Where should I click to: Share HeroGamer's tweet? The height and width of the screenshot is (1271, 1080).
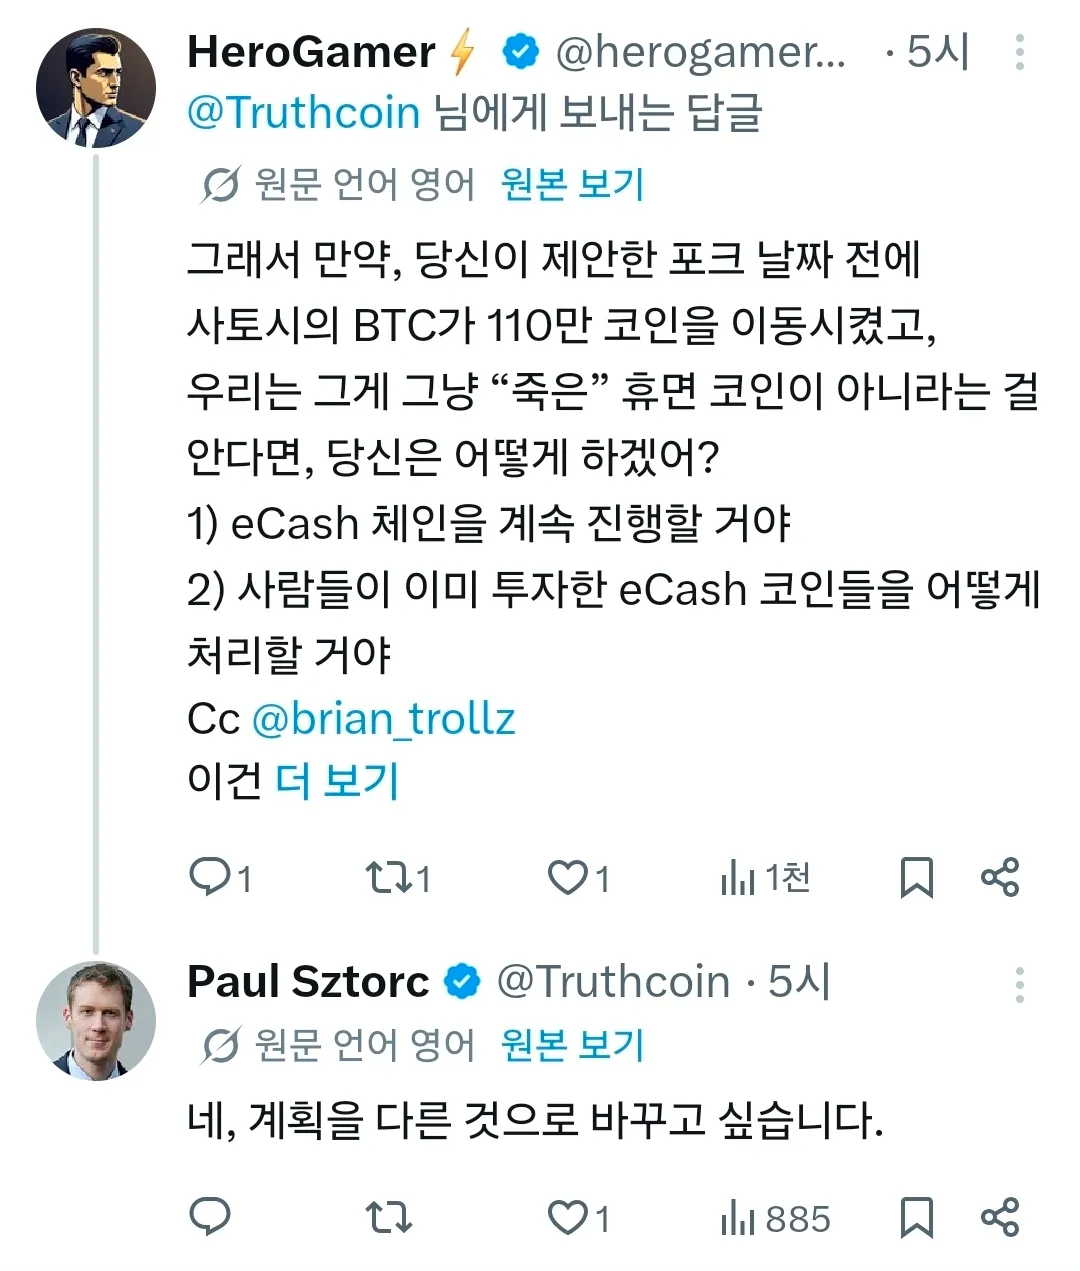tap(1000, 877)
